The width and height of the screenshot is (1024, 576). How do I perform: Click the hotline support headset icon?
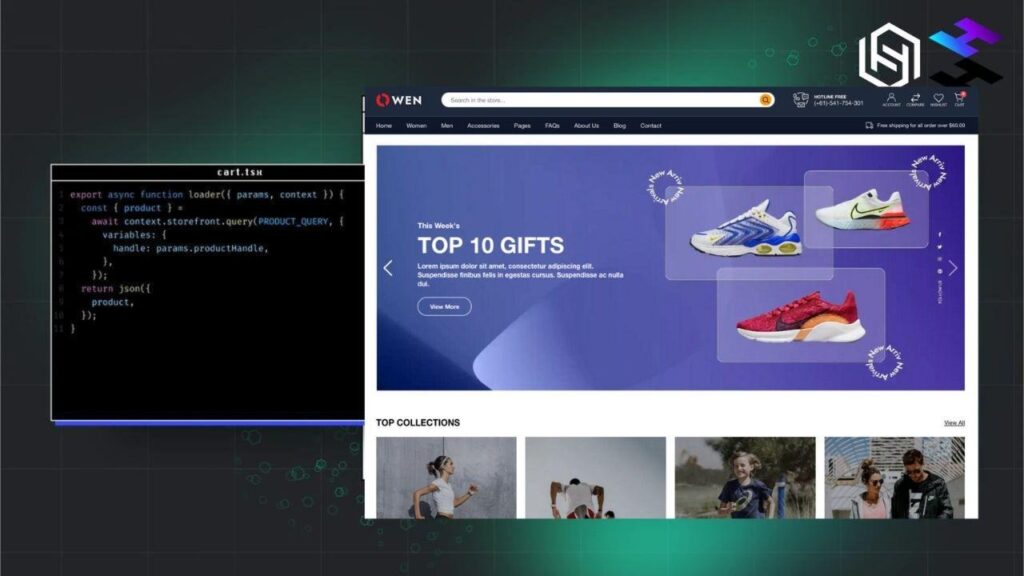[801, 100]
